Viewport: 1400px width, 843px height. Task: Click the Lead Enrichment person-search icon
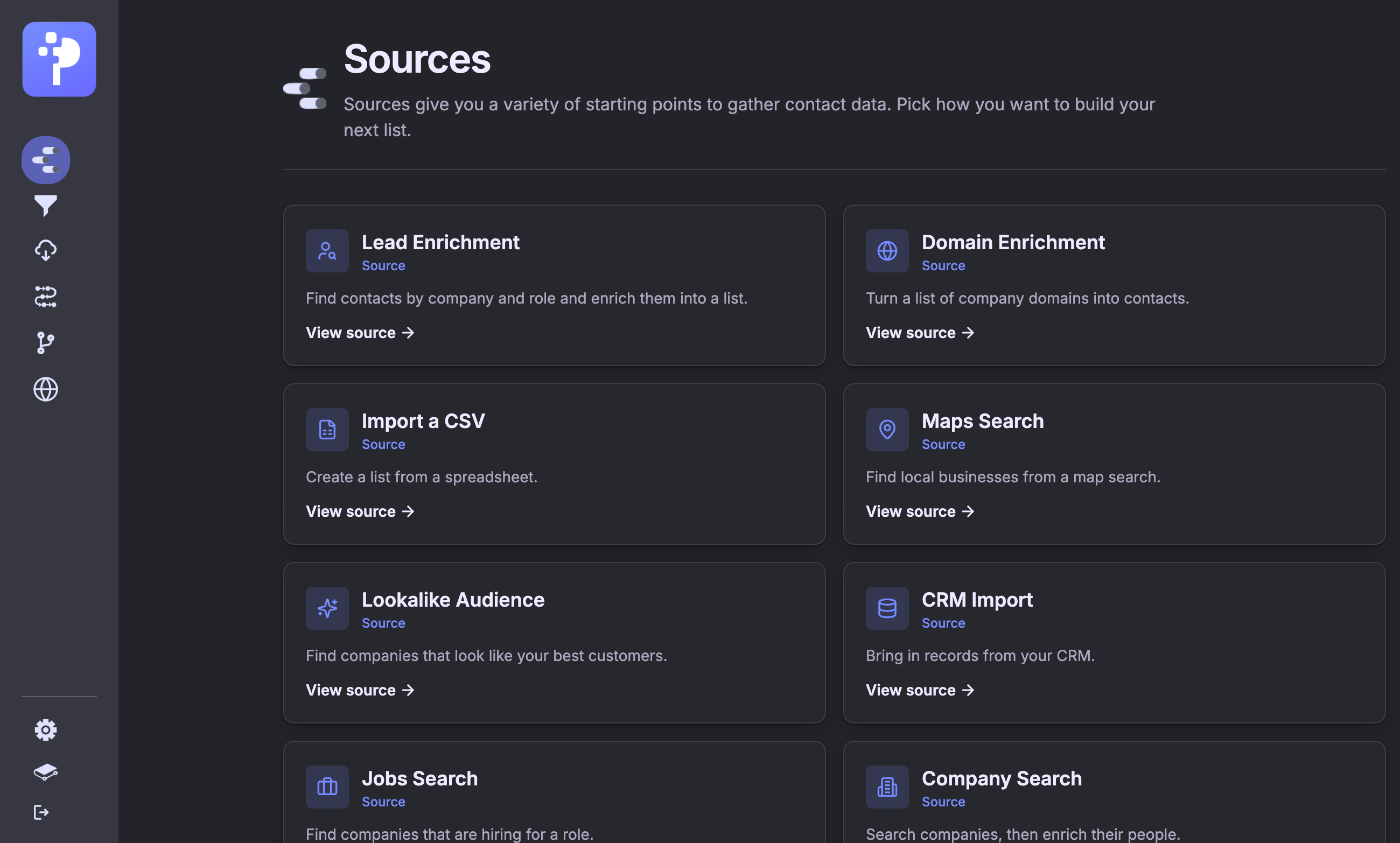[327, 251]
